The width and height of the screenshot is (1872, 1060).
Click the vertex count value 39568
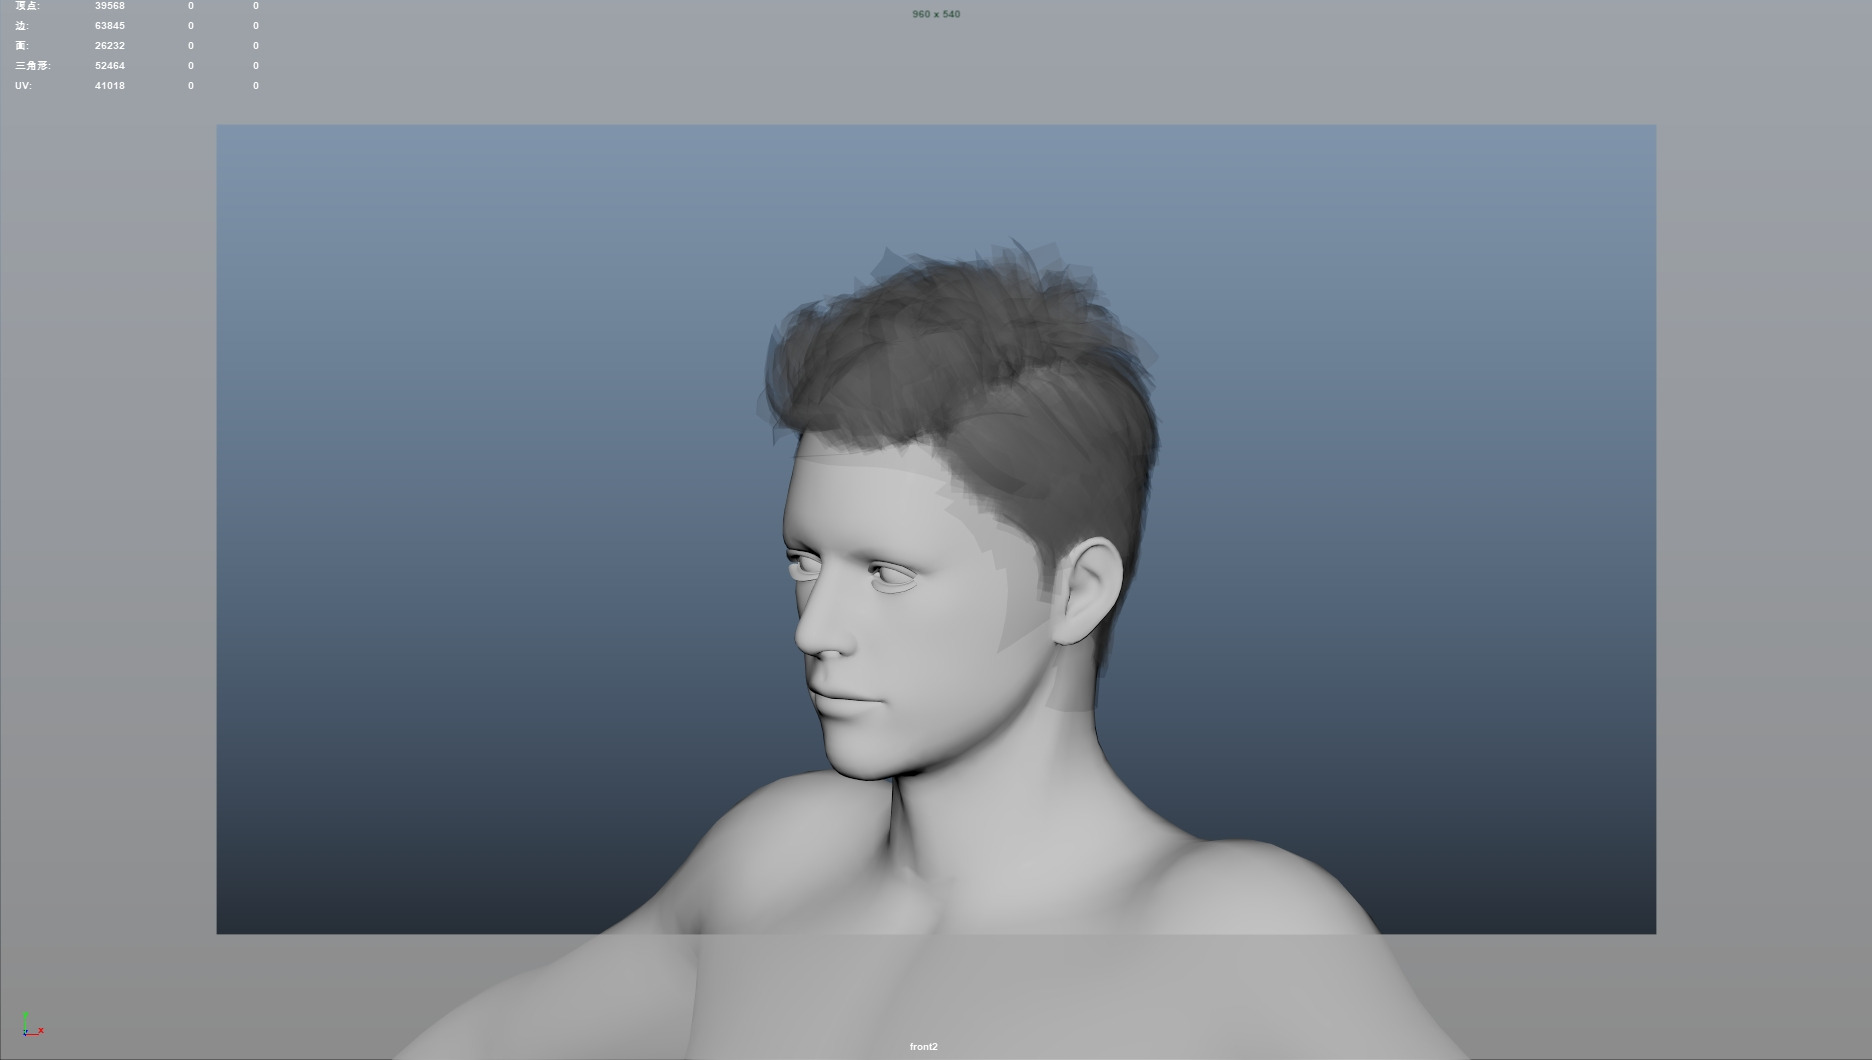(110, 6)
